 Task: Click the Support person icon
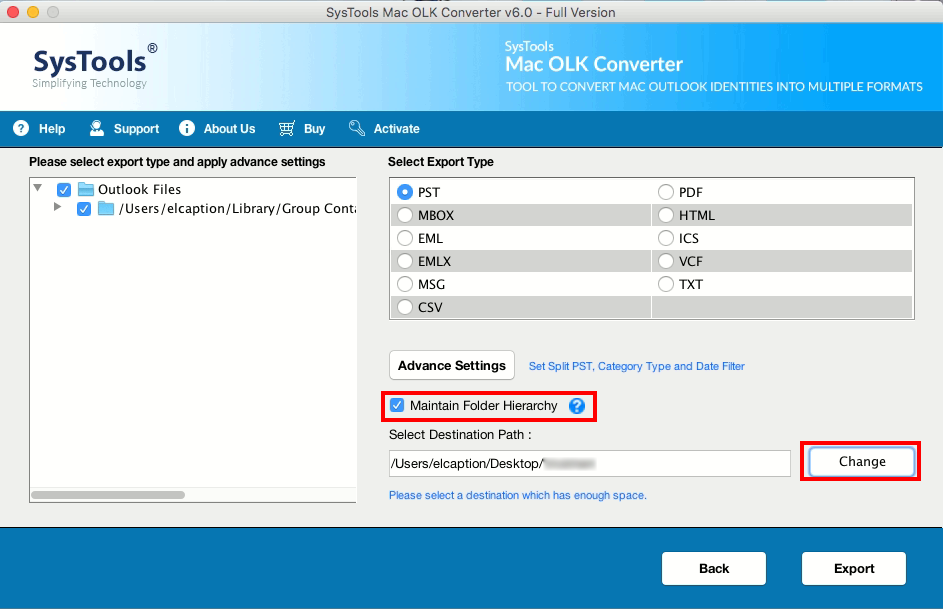point(96,128)
